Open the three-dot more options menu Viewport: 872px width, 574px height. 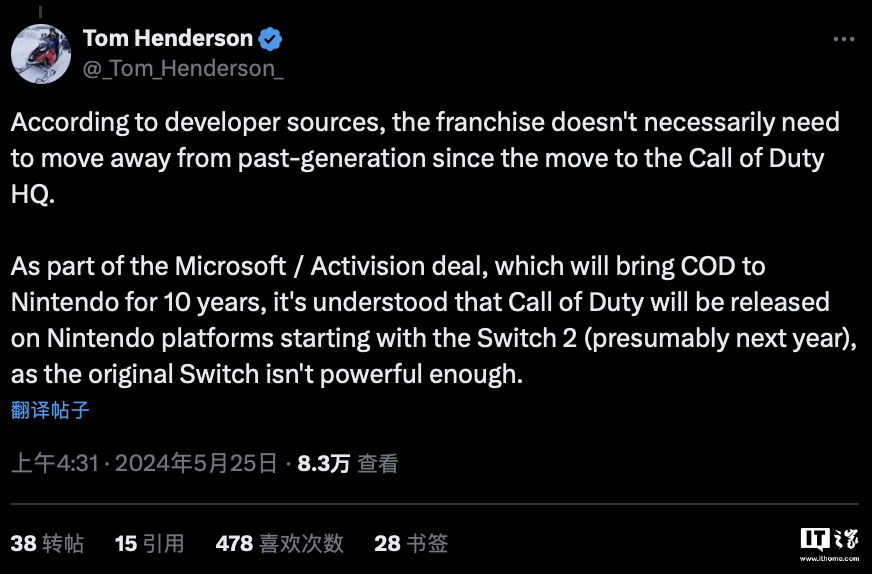[844, 39]
